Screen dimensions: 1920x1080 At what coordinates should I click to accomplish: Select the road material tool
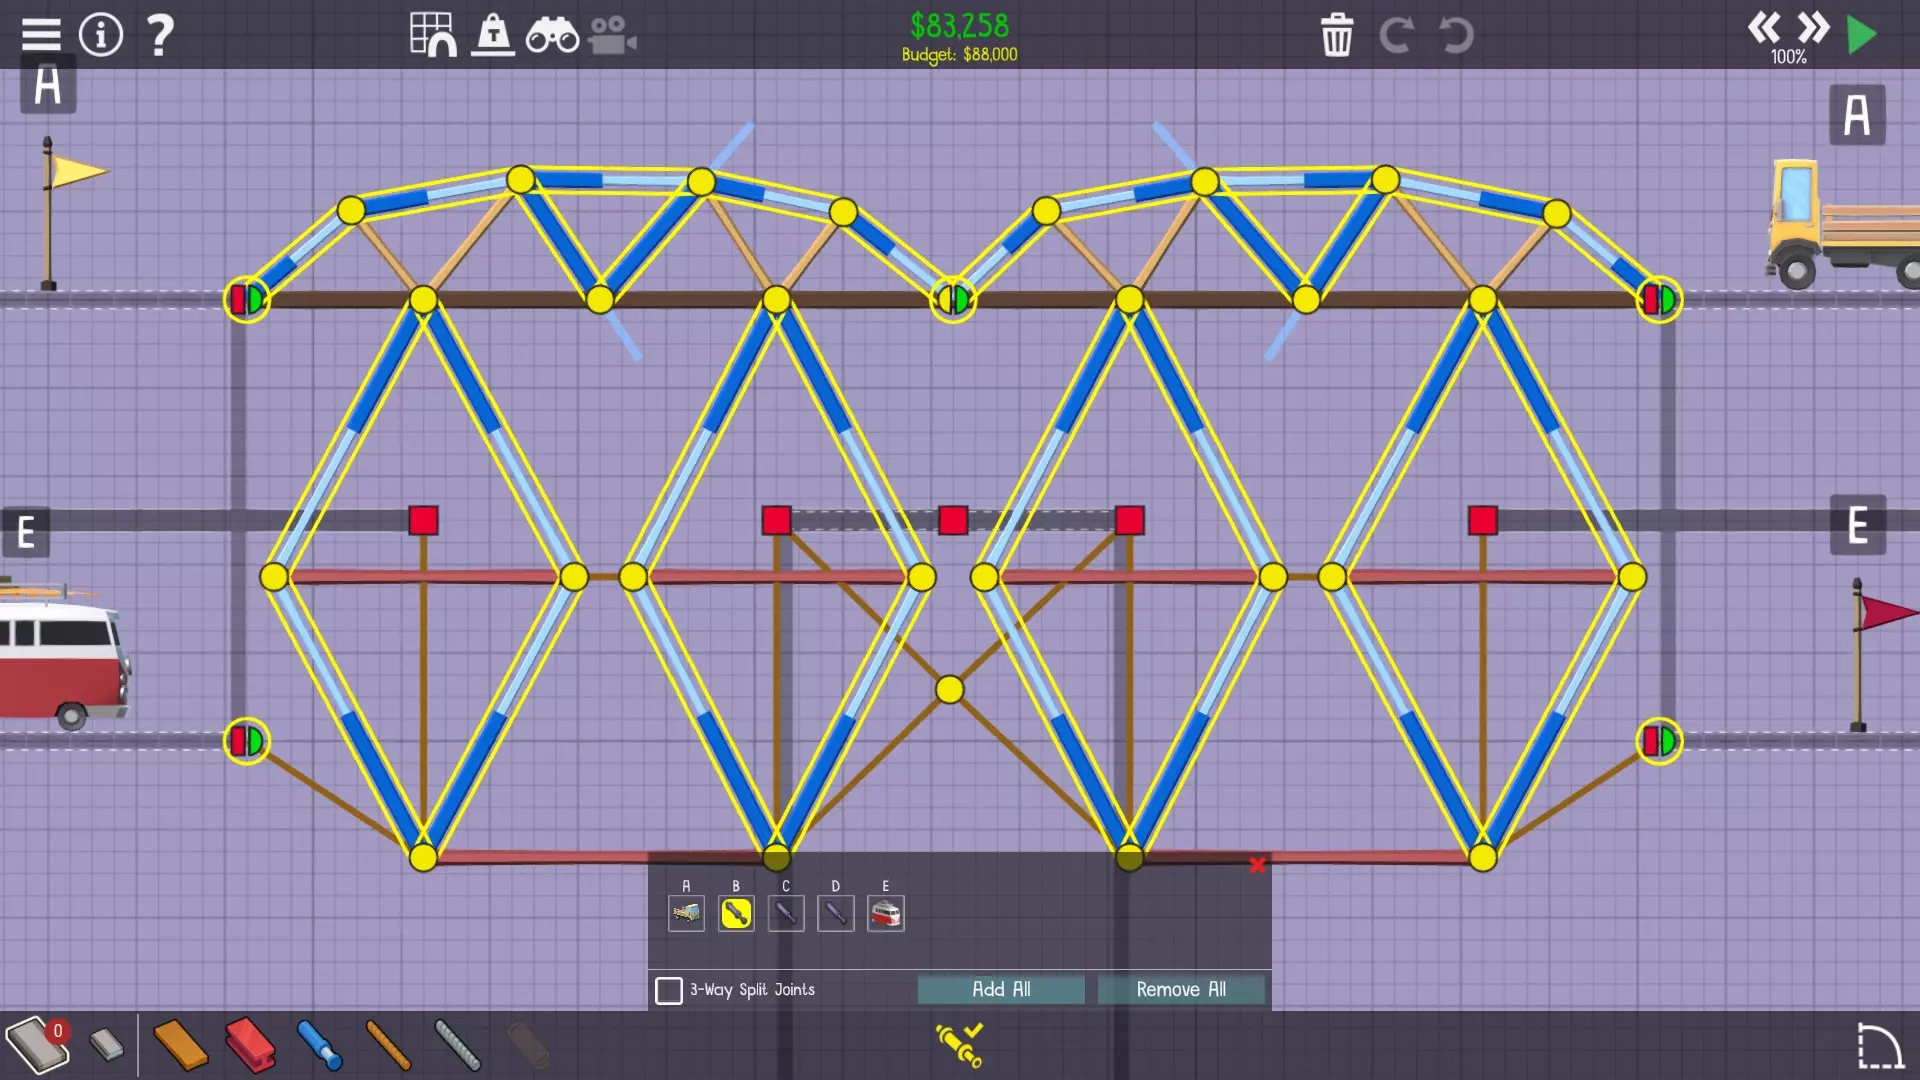(37, 1046)
